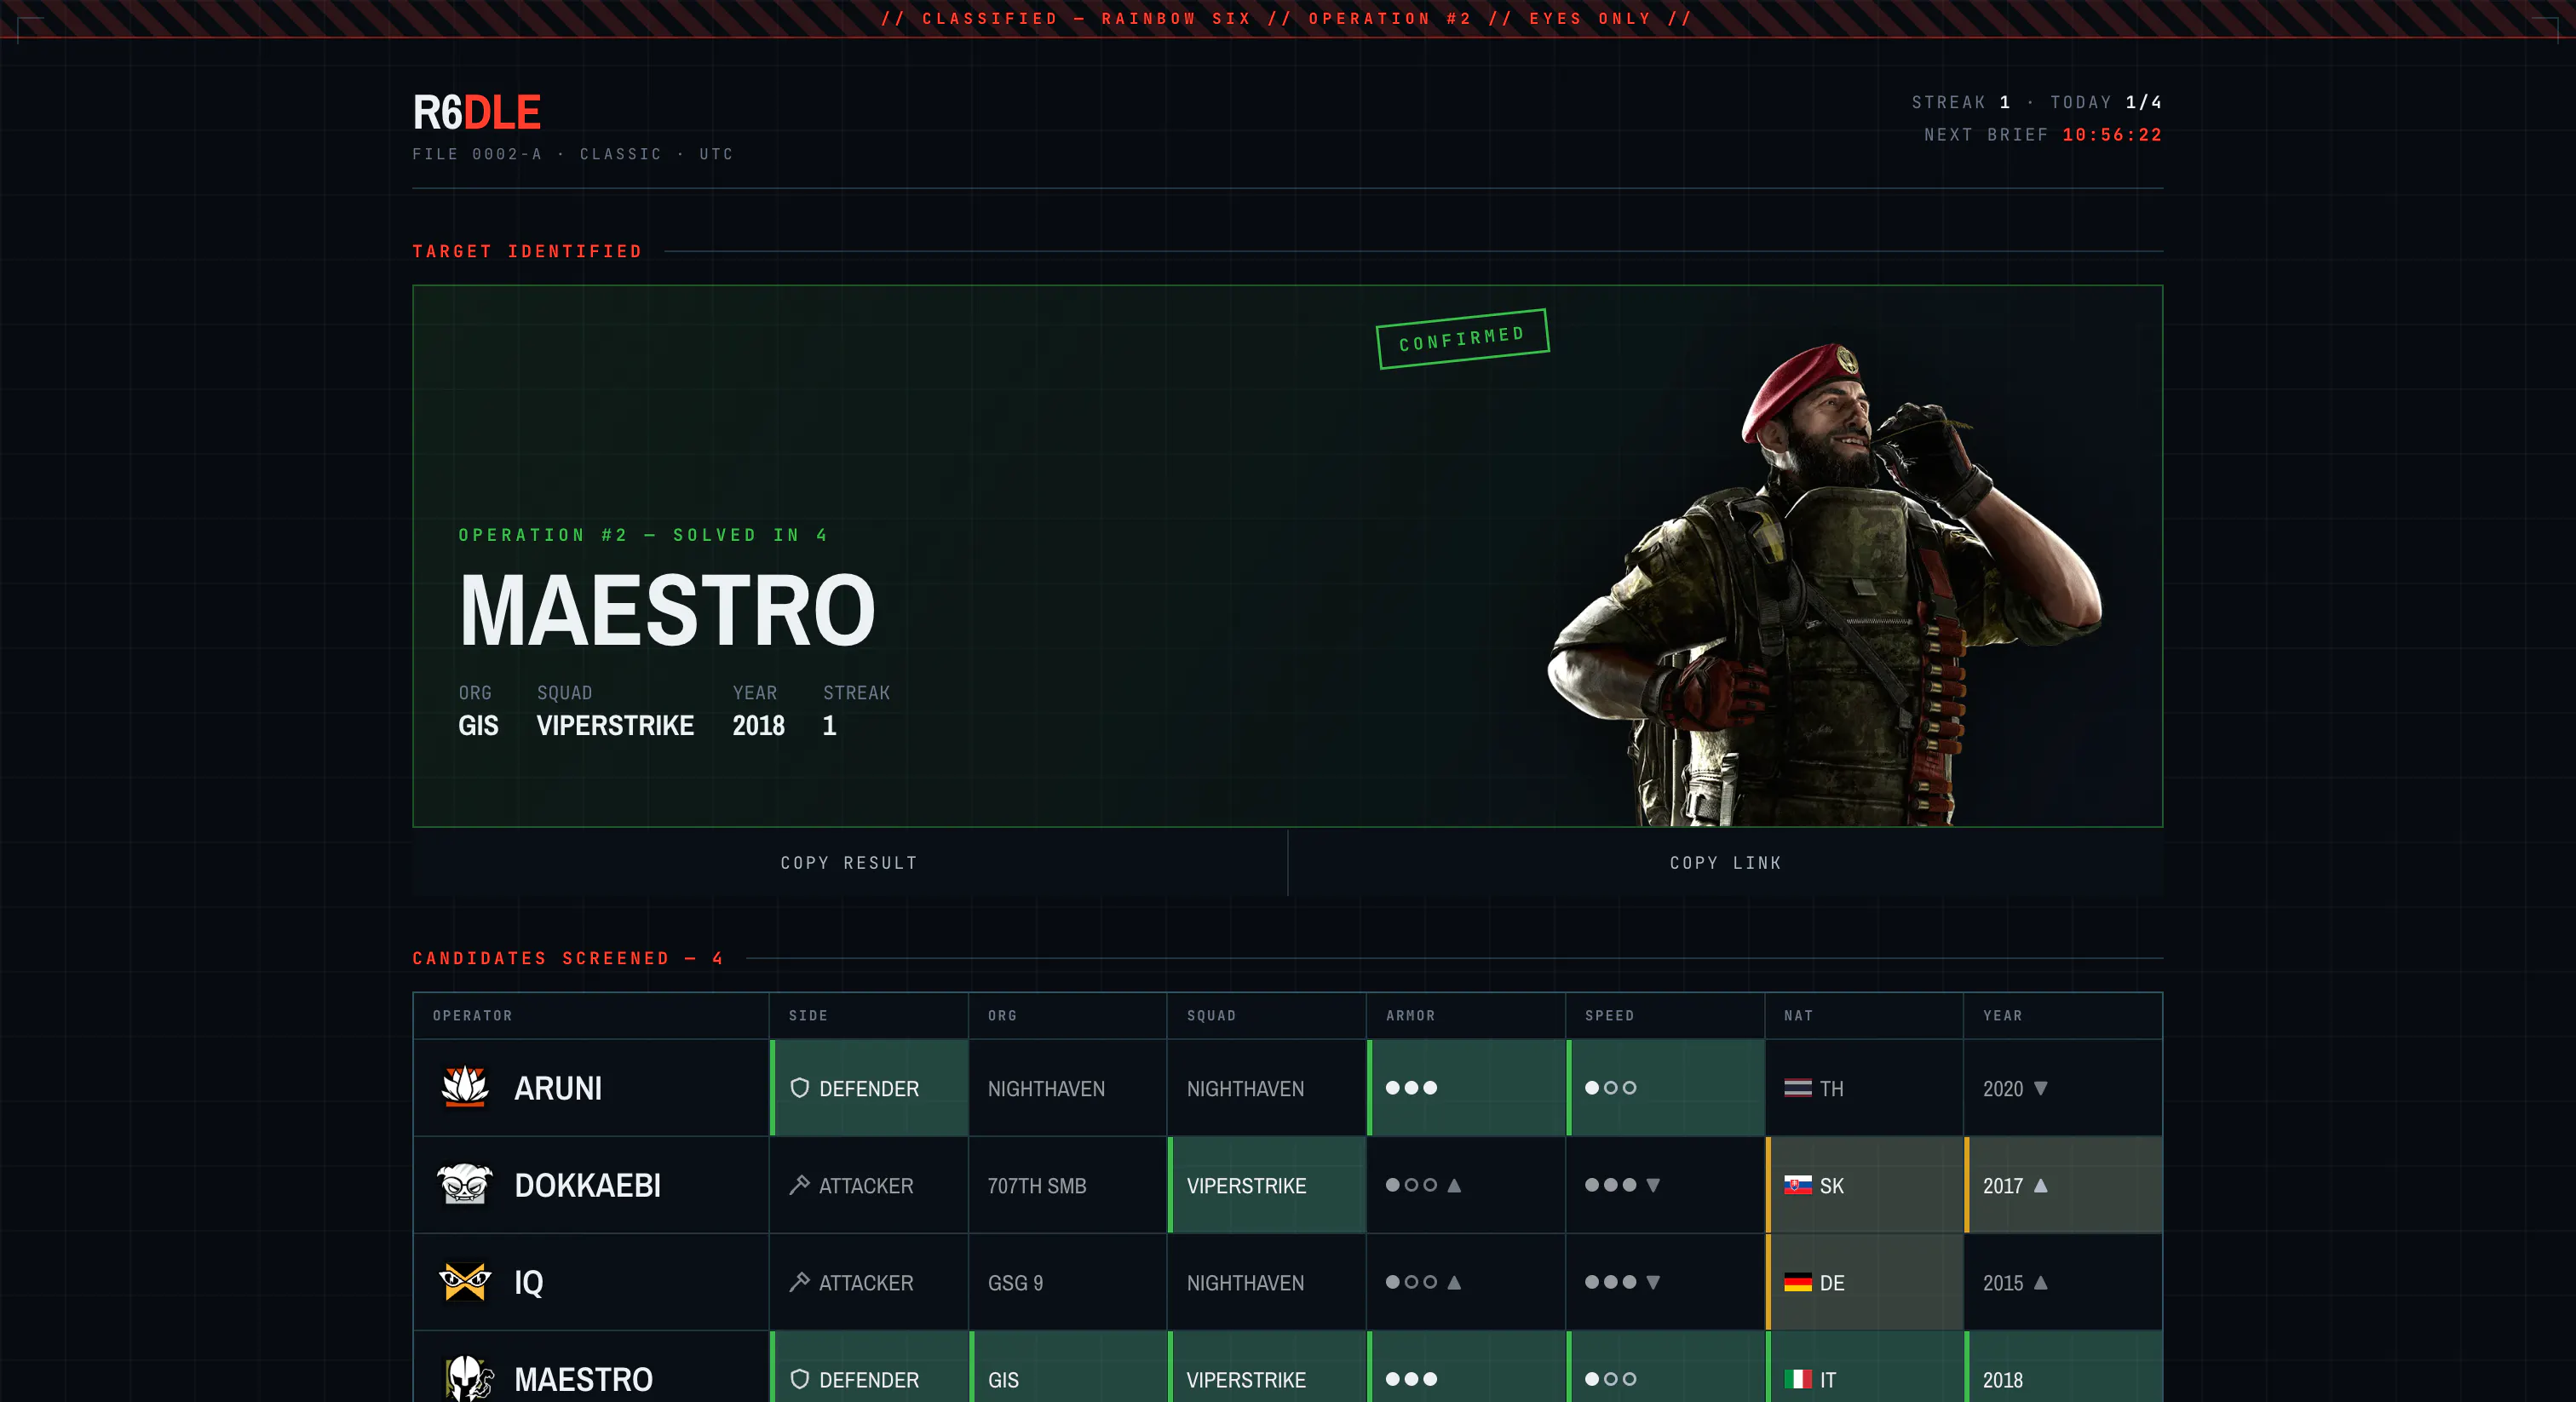Click the up arrow beside Dokkaebi's year 2017

pos(2040,1185)
